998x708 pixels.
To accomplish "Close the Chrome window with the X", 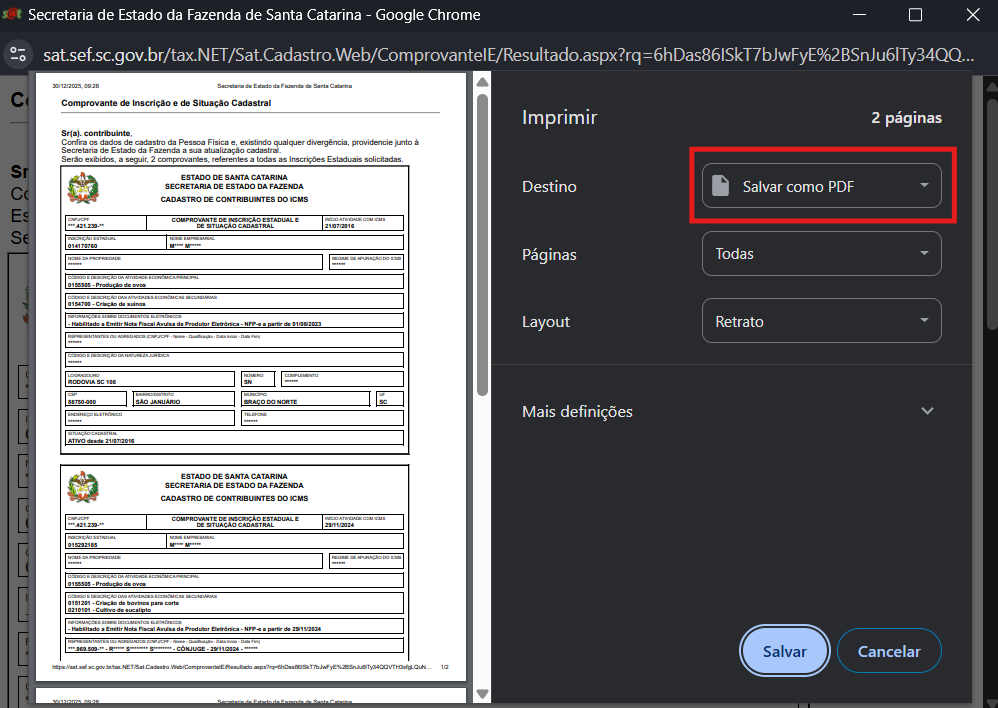I will 971,15.
